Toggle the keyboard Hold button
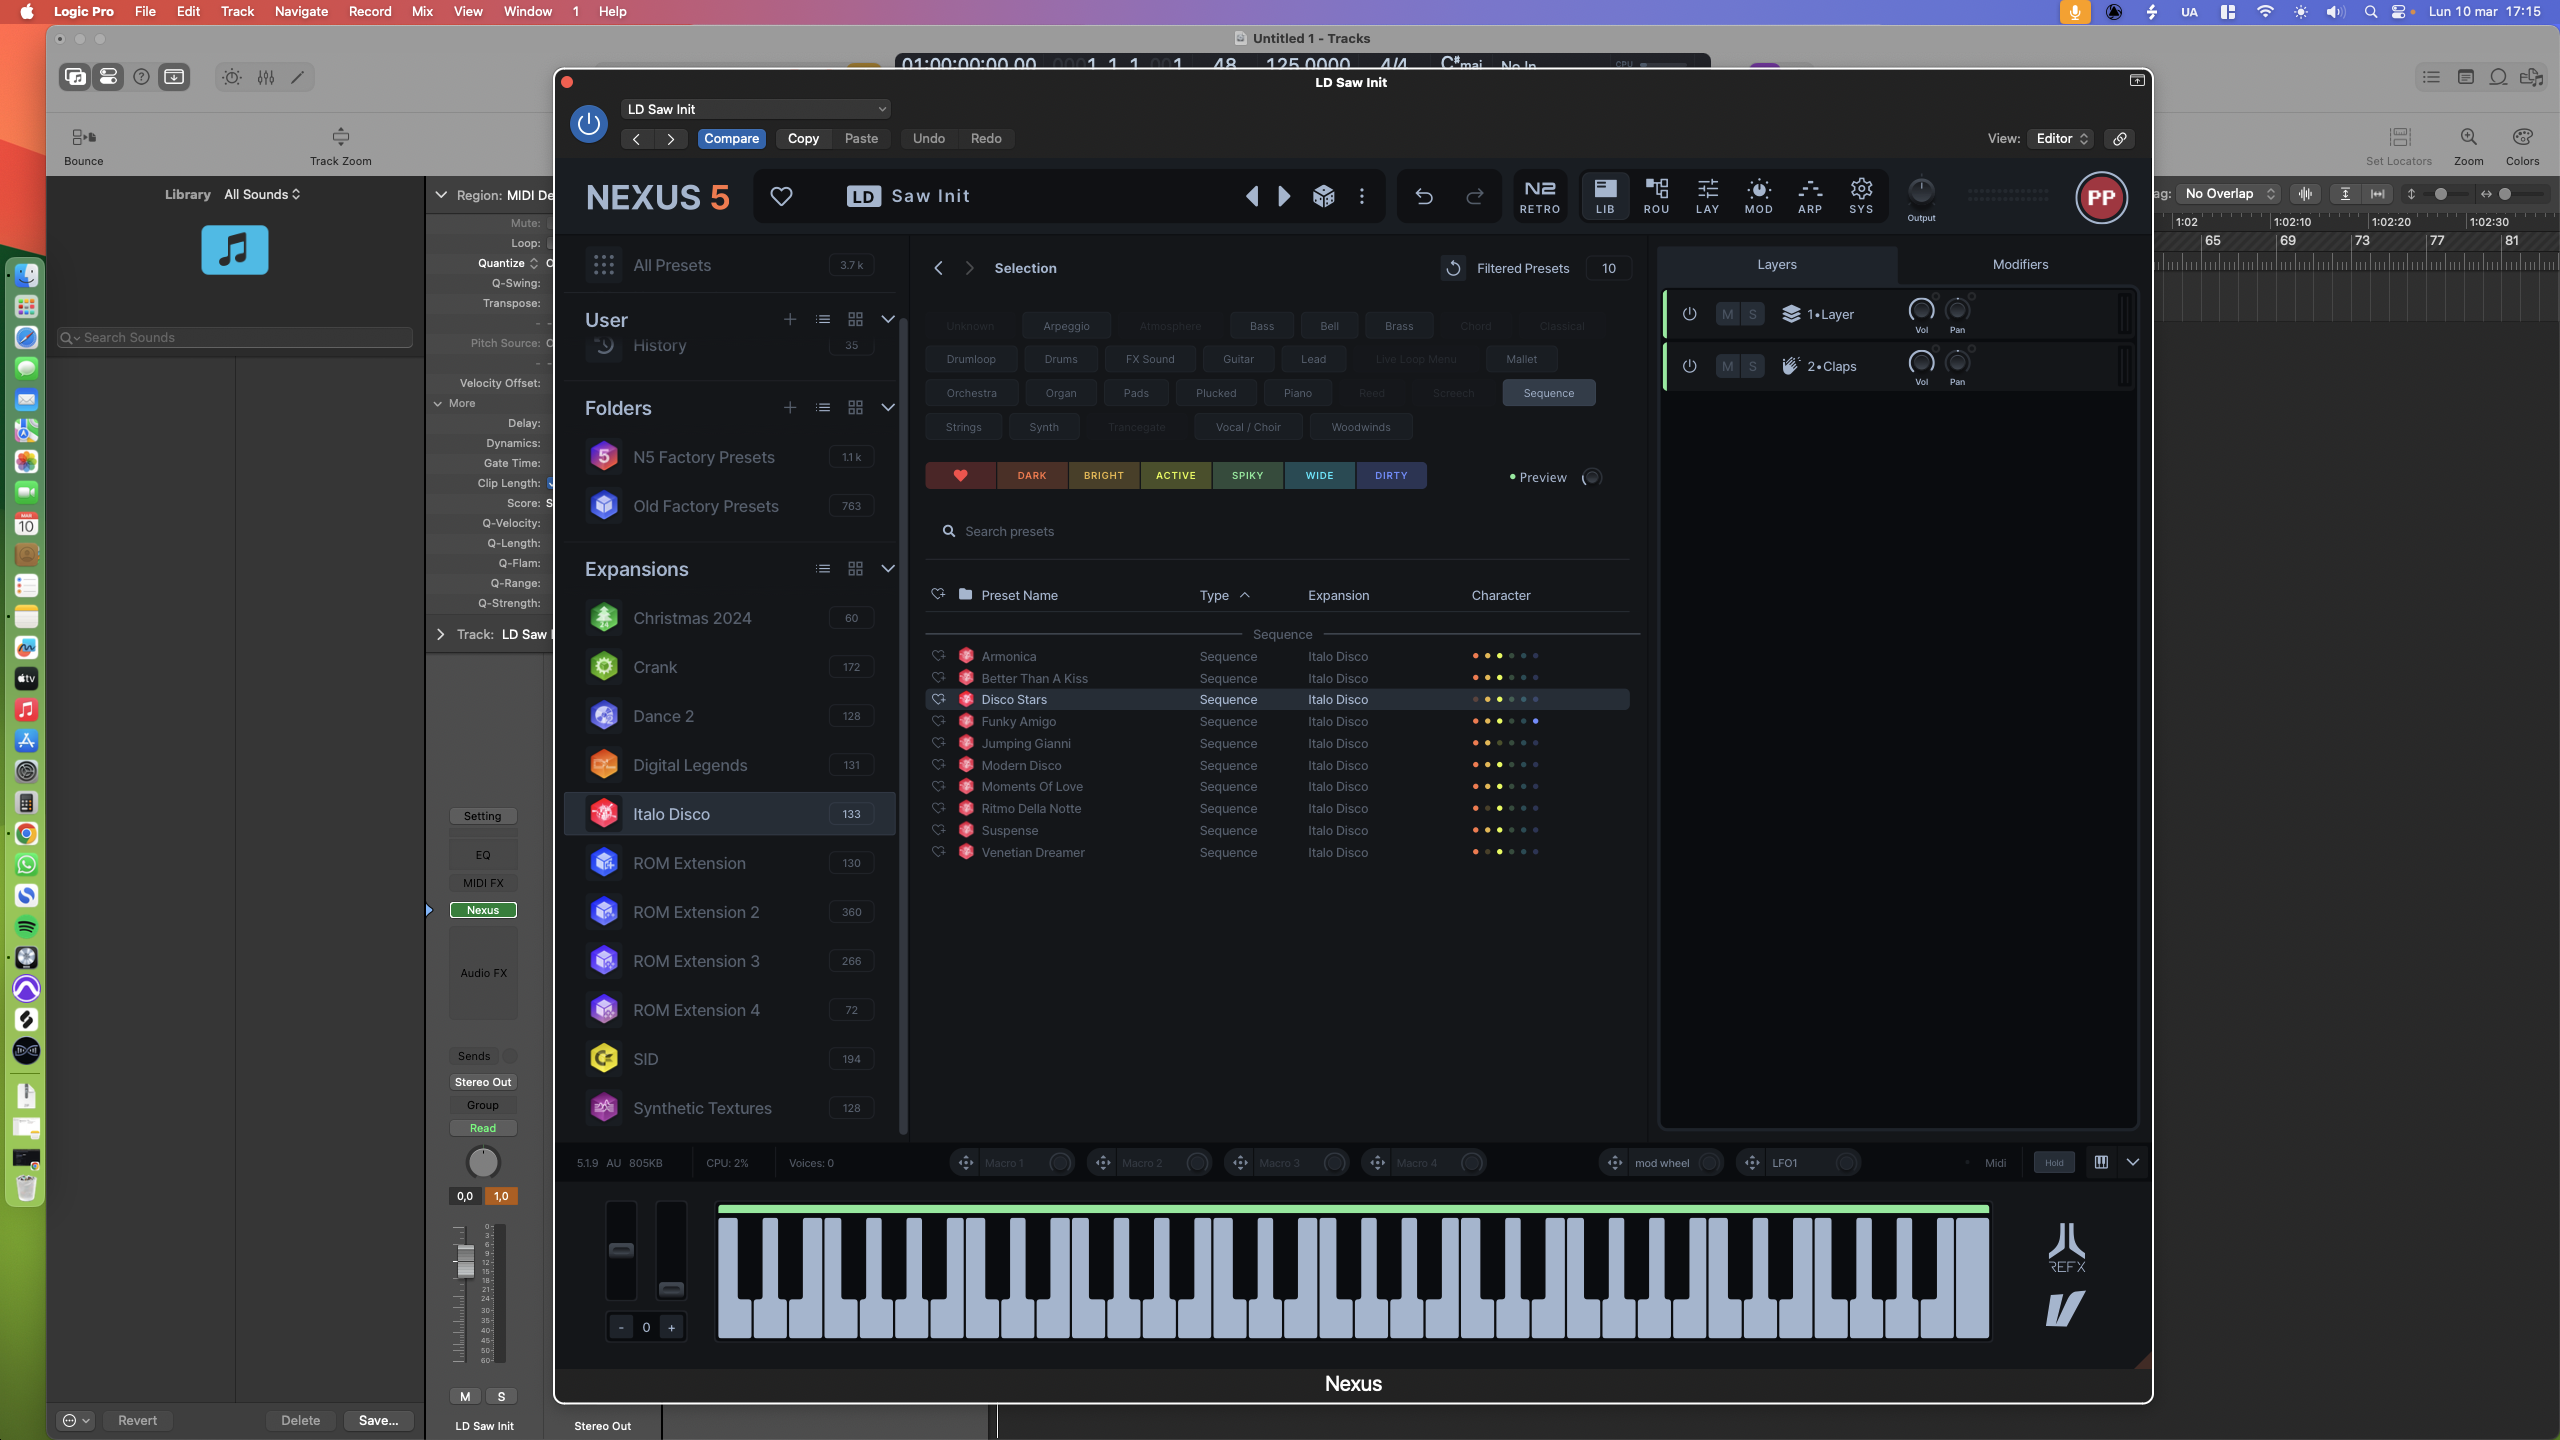This screenshot has height=1440, width=2560. pos(2054,1162)
